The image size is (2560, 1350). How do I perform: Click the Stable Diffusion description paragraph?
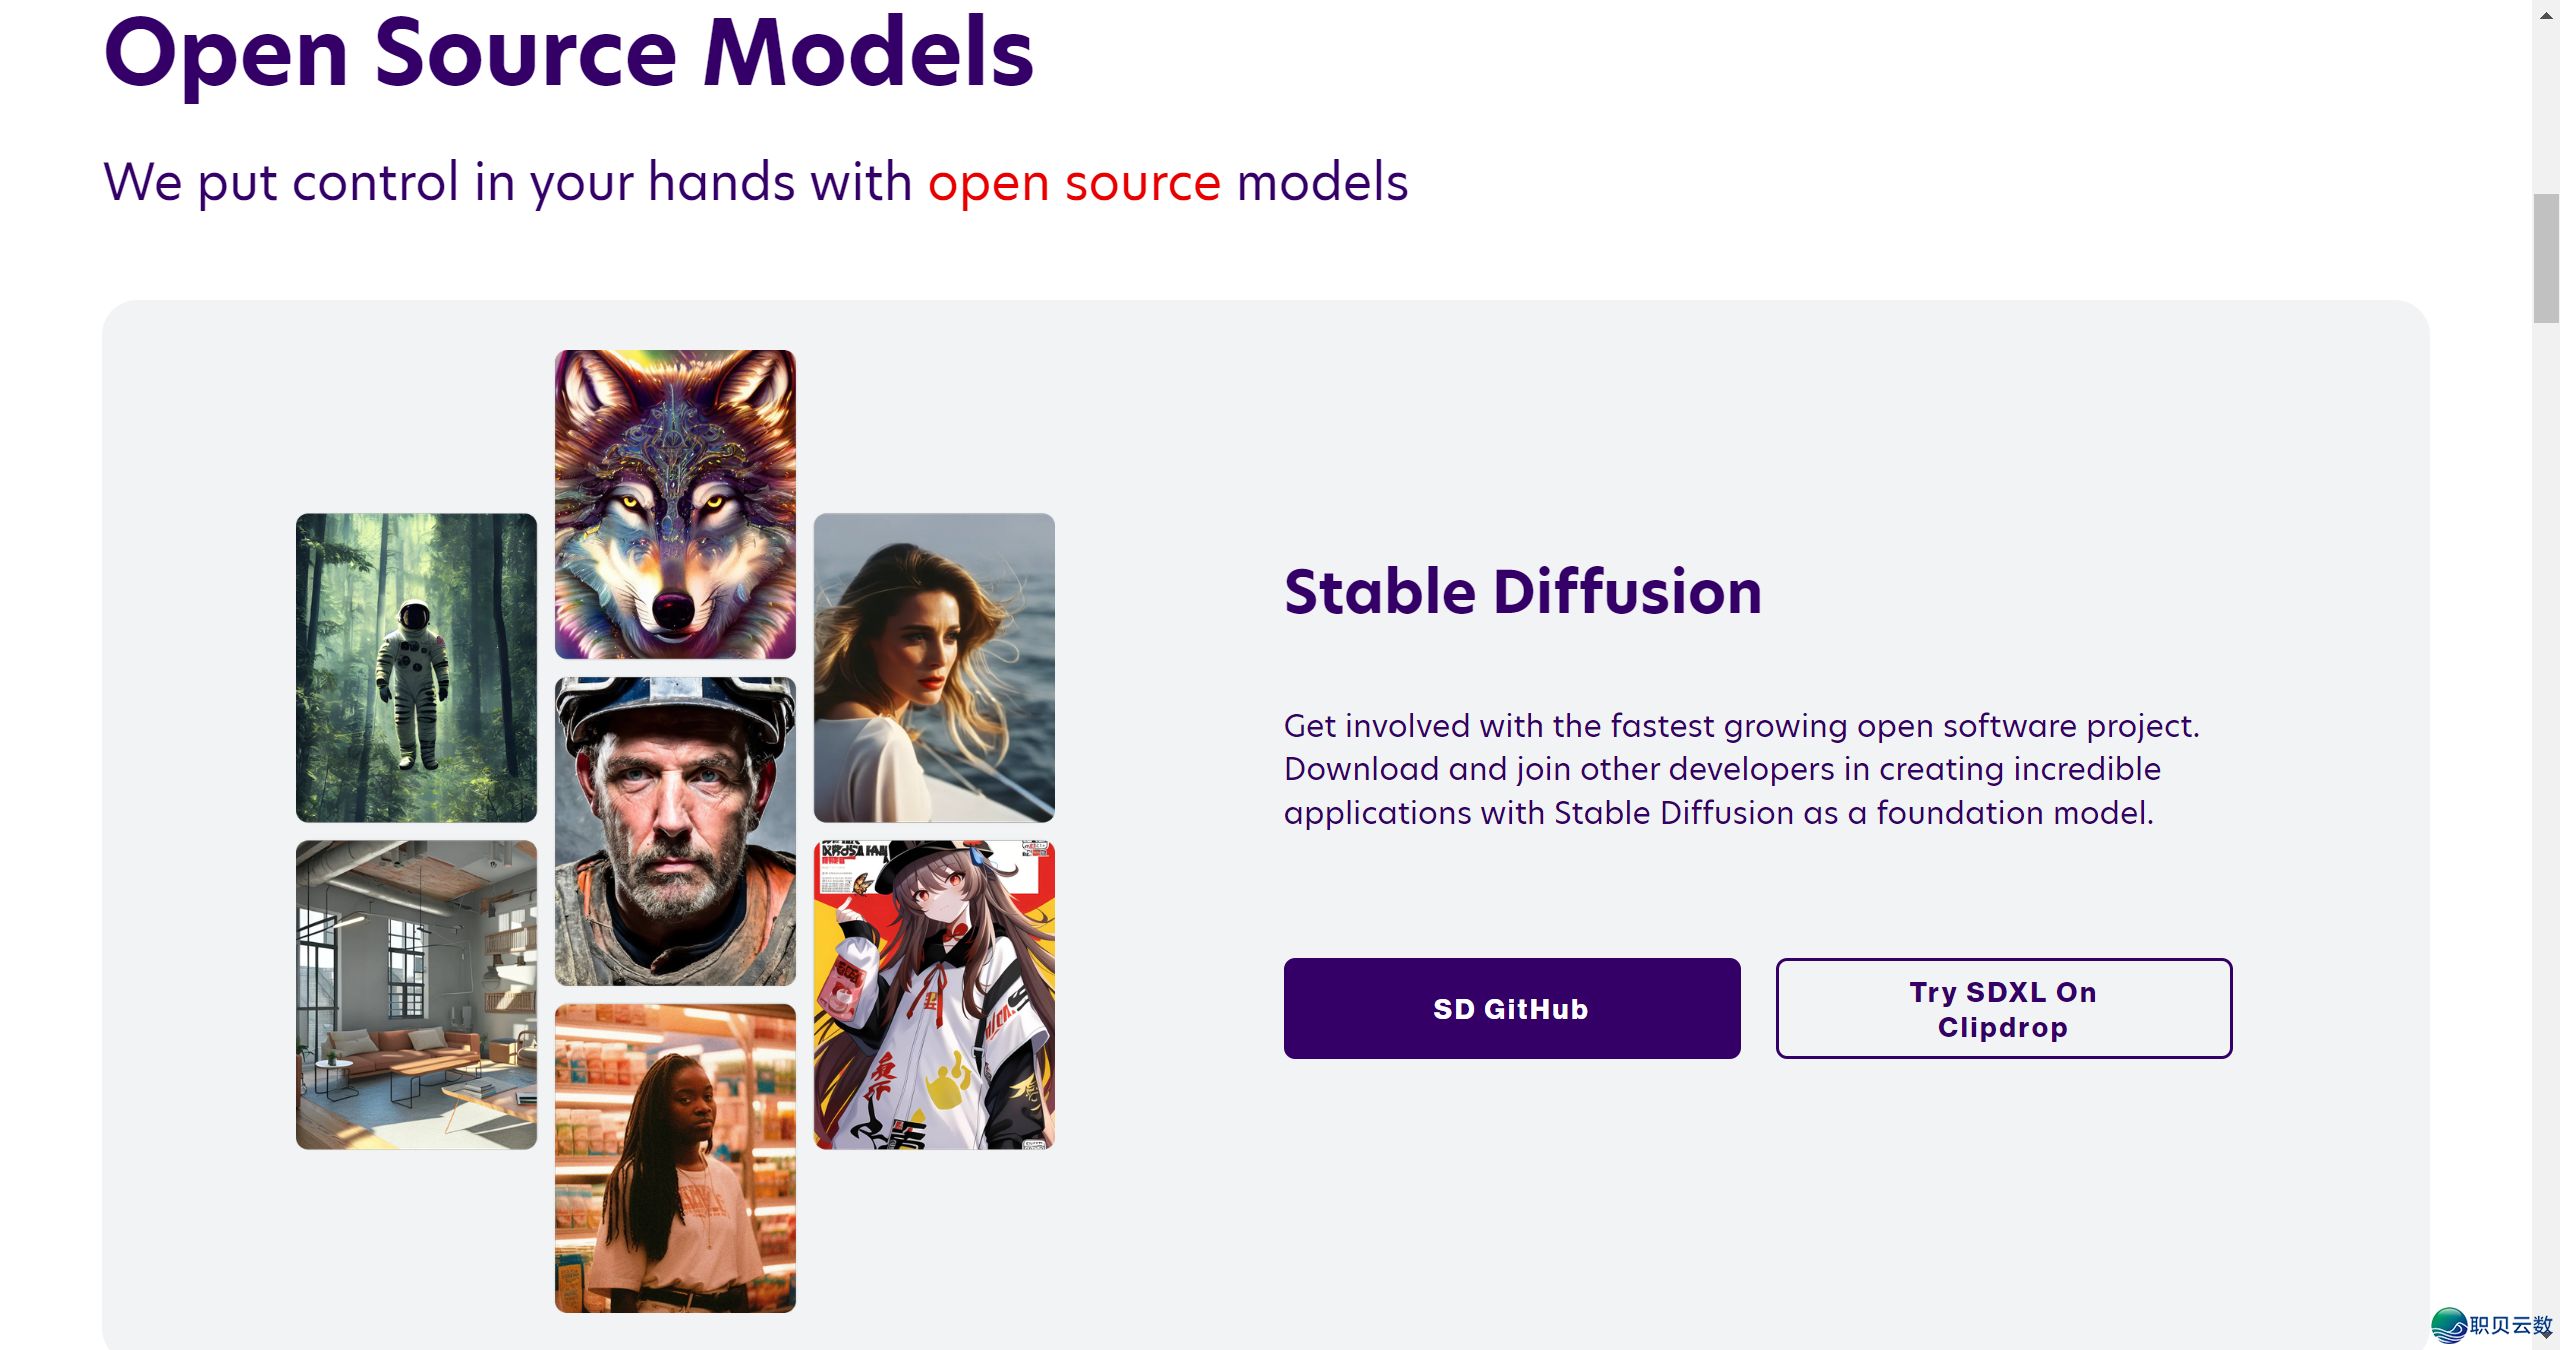[1741, 769]
